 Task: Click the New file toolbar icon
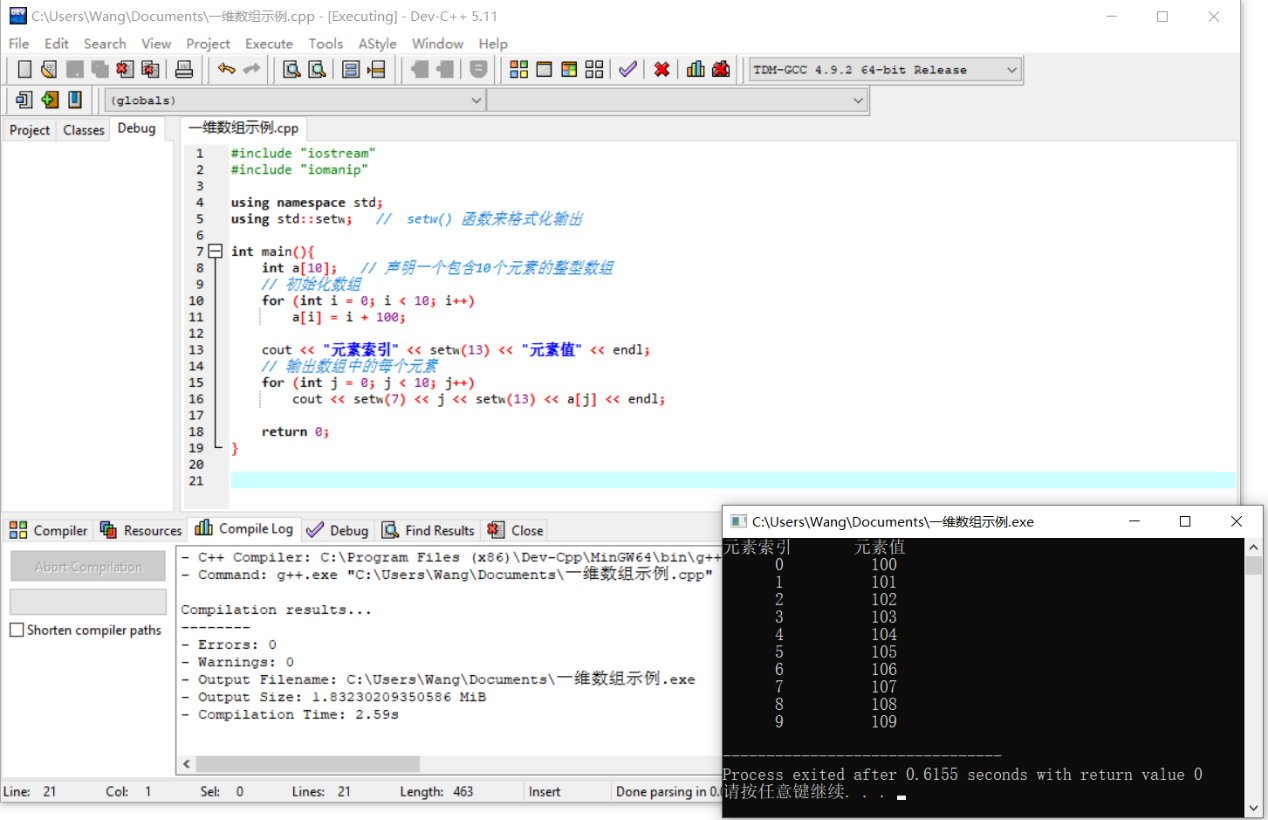coord(25,69)
